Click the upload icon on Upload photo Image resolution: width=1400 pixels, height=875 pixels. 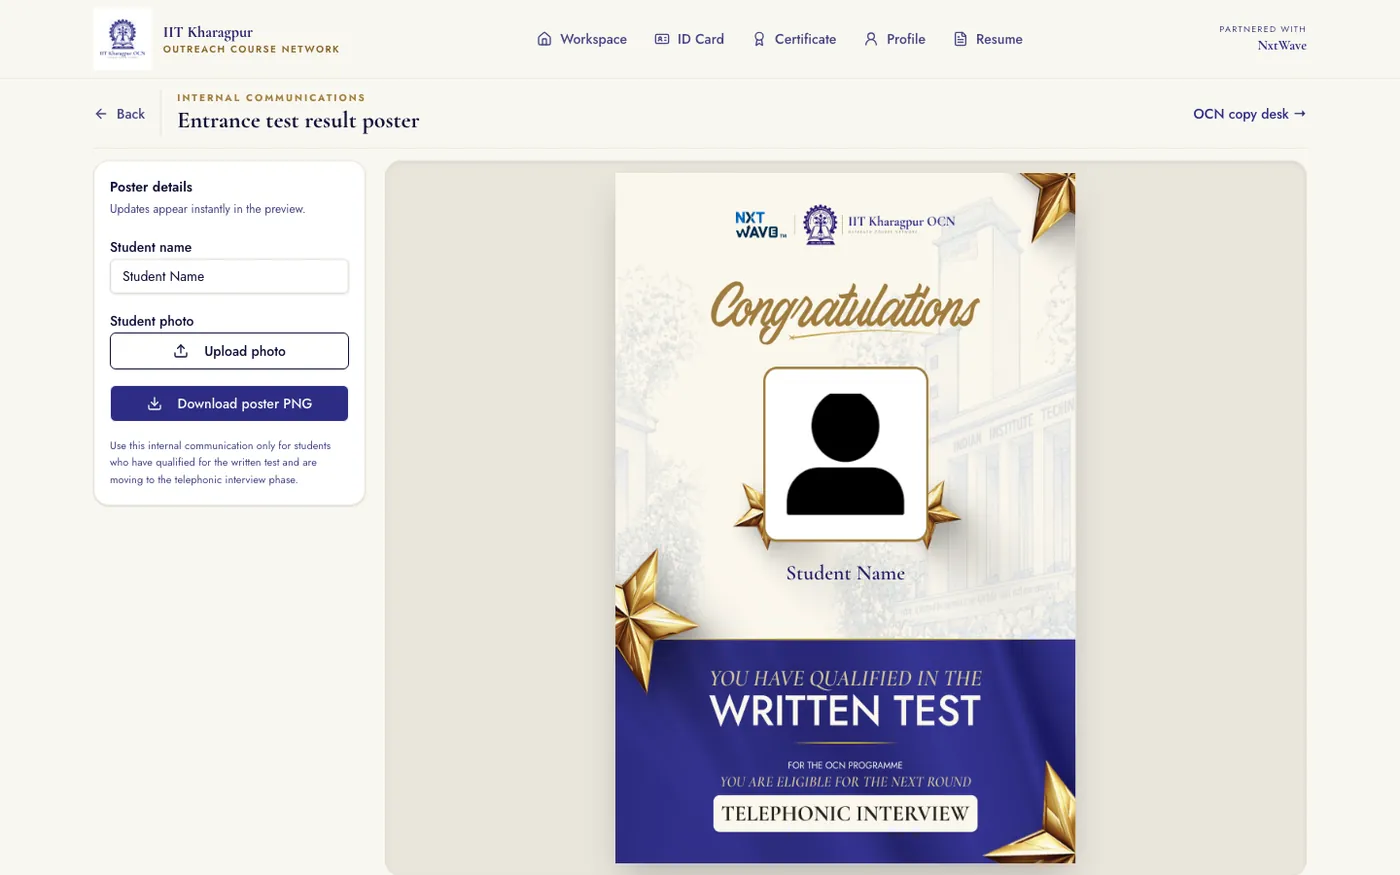pyautogui.click(x=181, y=351)
